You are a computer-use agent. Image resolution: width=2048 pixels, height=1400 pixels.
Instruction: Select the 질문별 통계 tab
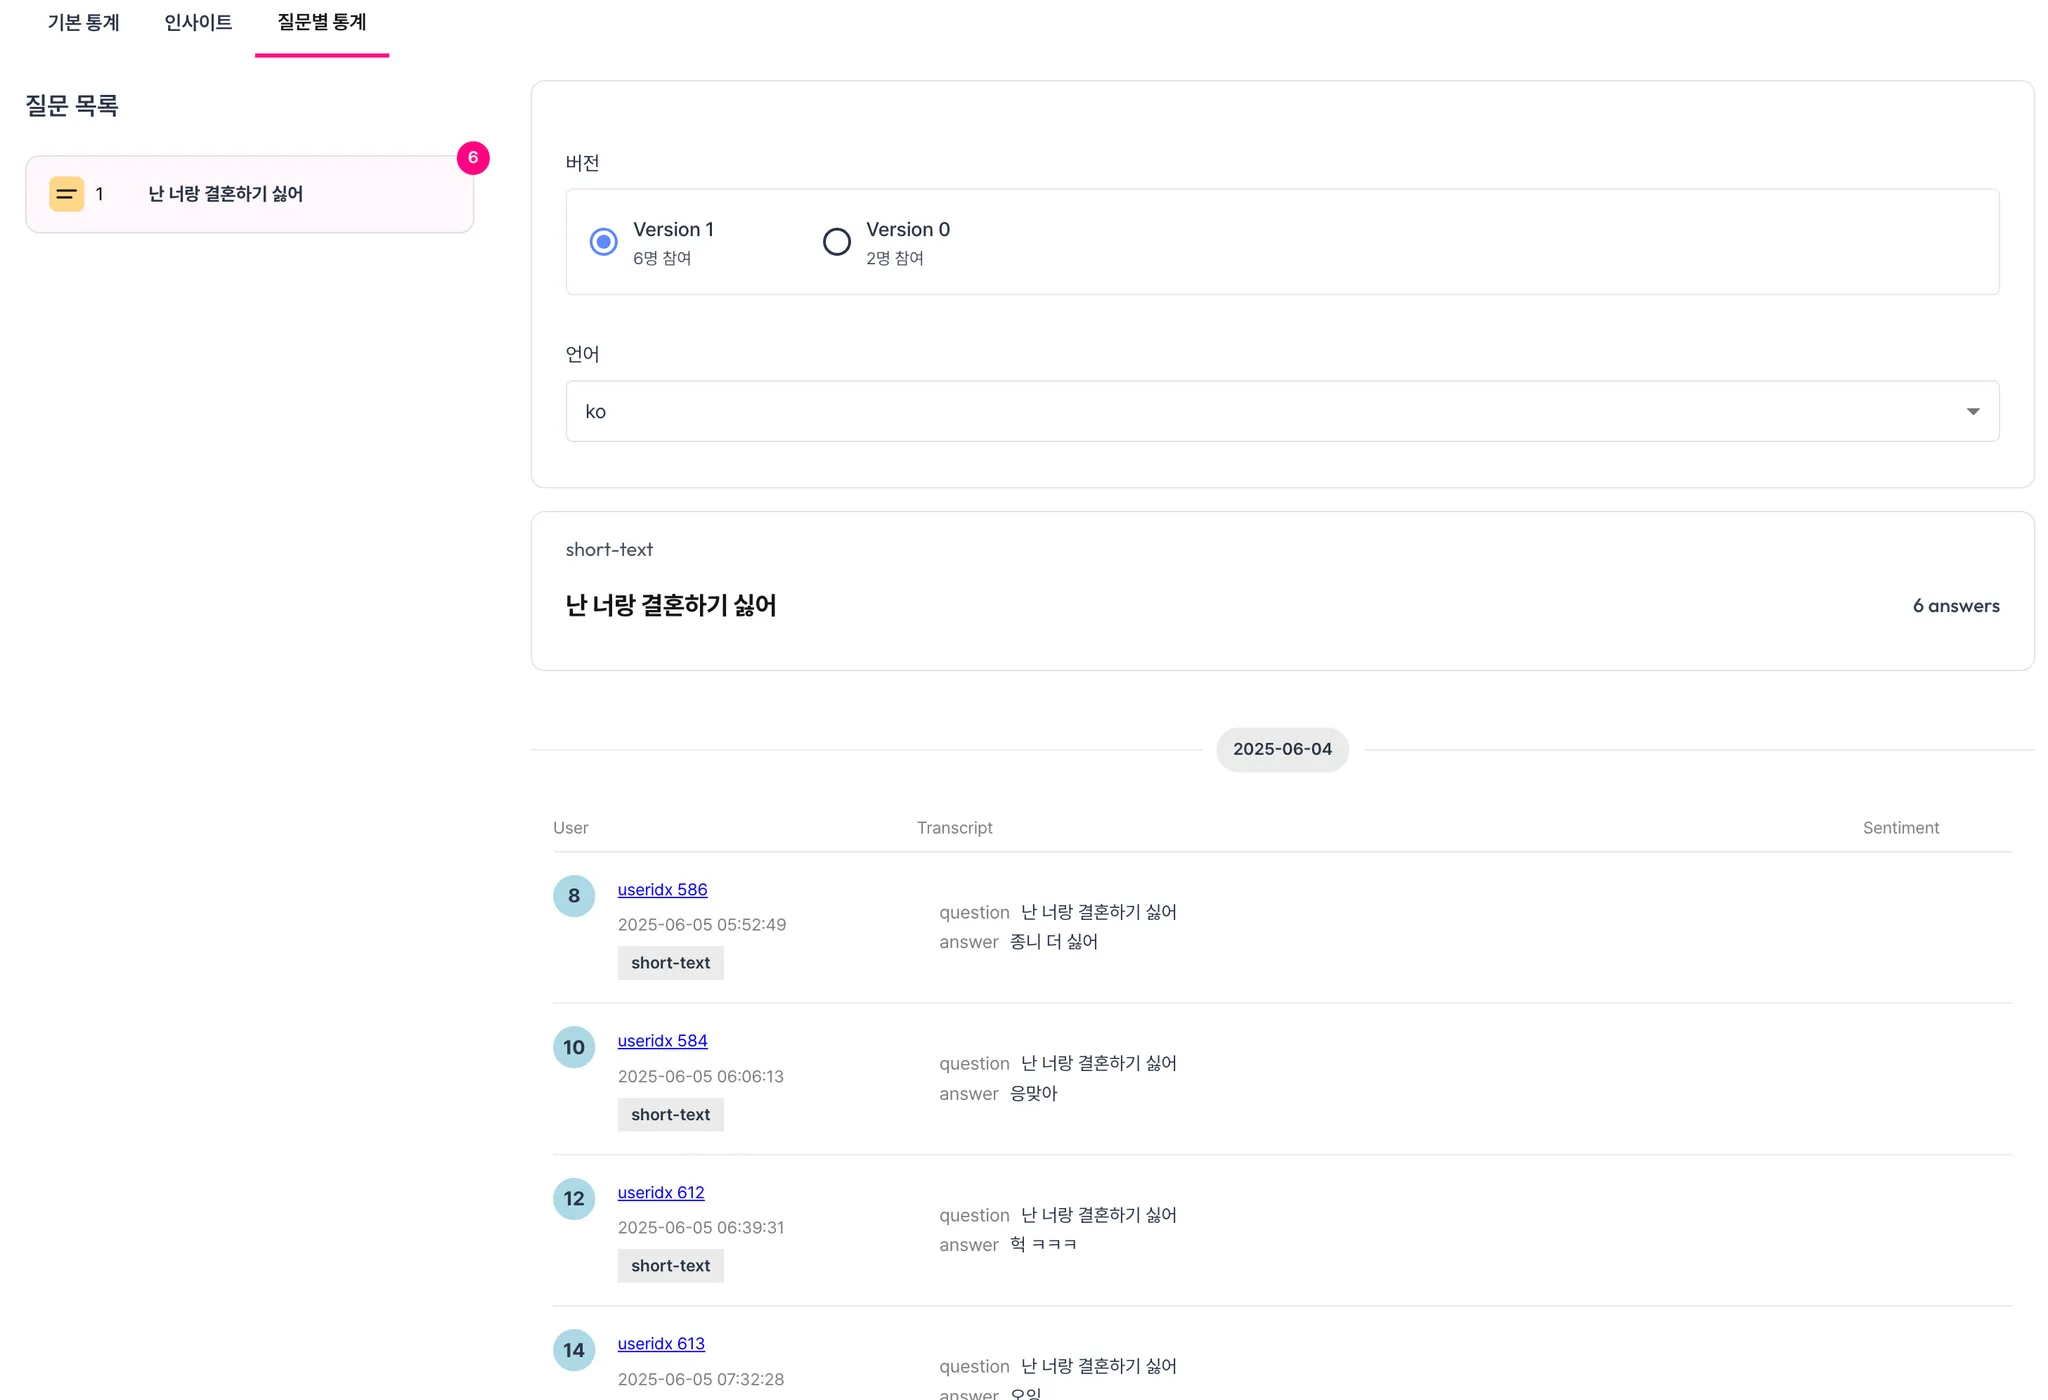(x=322, y=23)
